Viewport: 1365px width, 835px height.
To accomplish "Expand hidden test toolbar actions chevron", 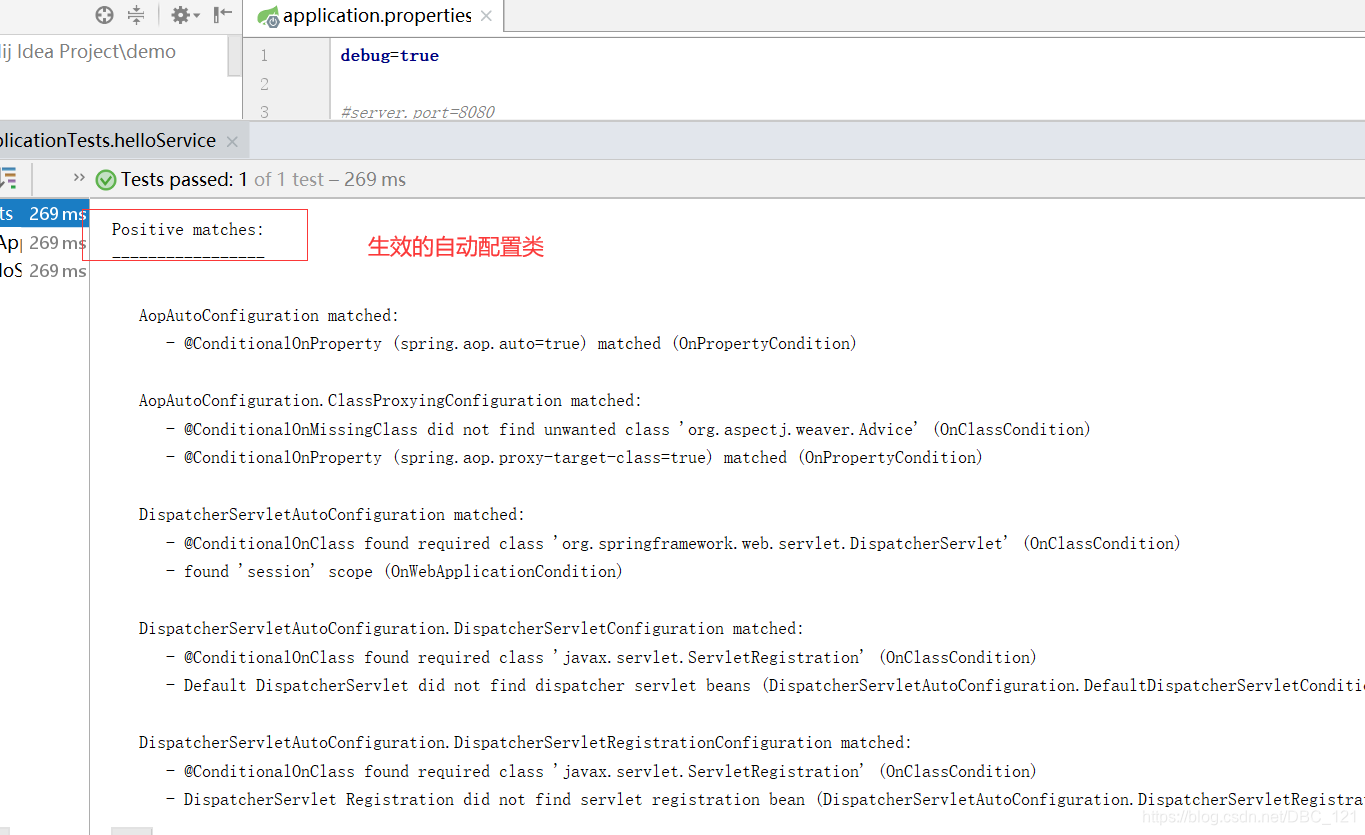I will [x=78, y=178].
